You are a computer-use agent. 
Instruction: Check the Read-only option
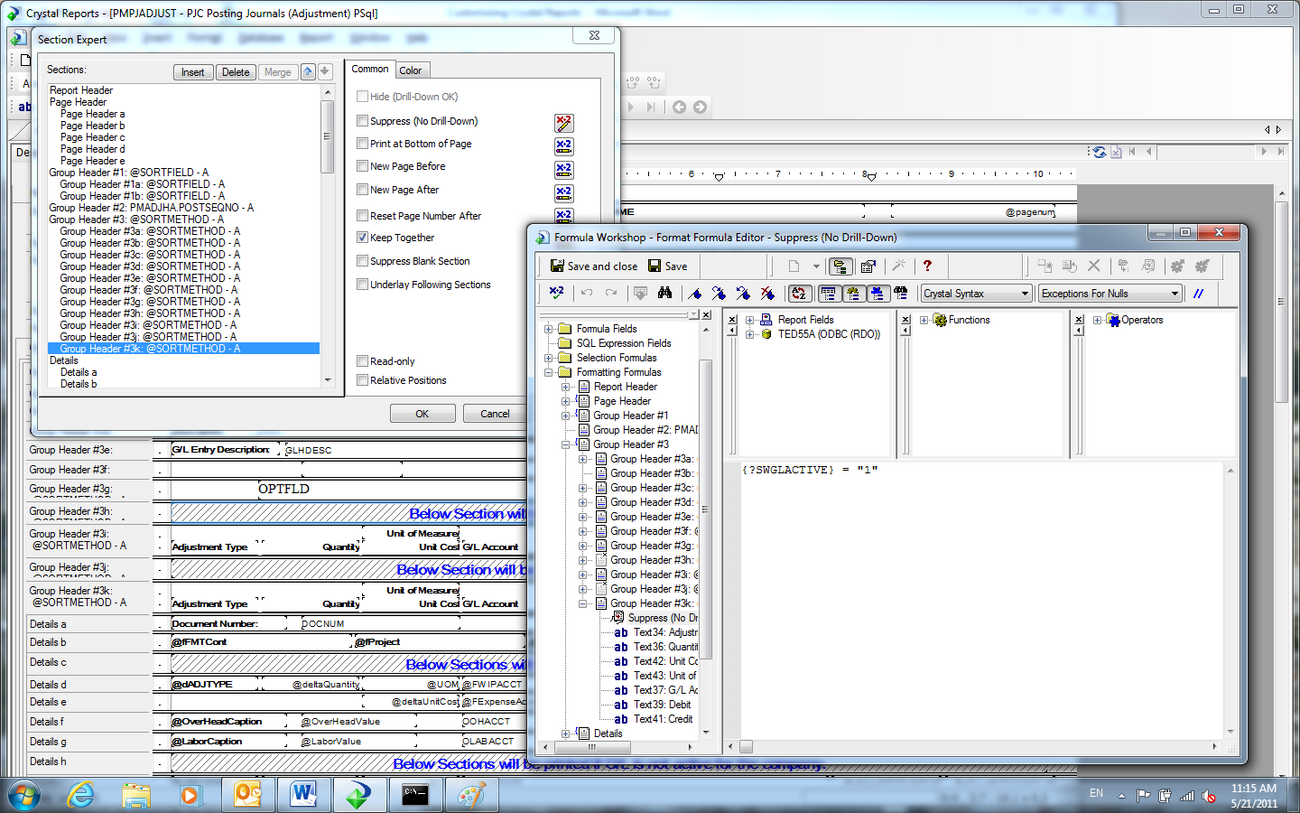point(362,361)
